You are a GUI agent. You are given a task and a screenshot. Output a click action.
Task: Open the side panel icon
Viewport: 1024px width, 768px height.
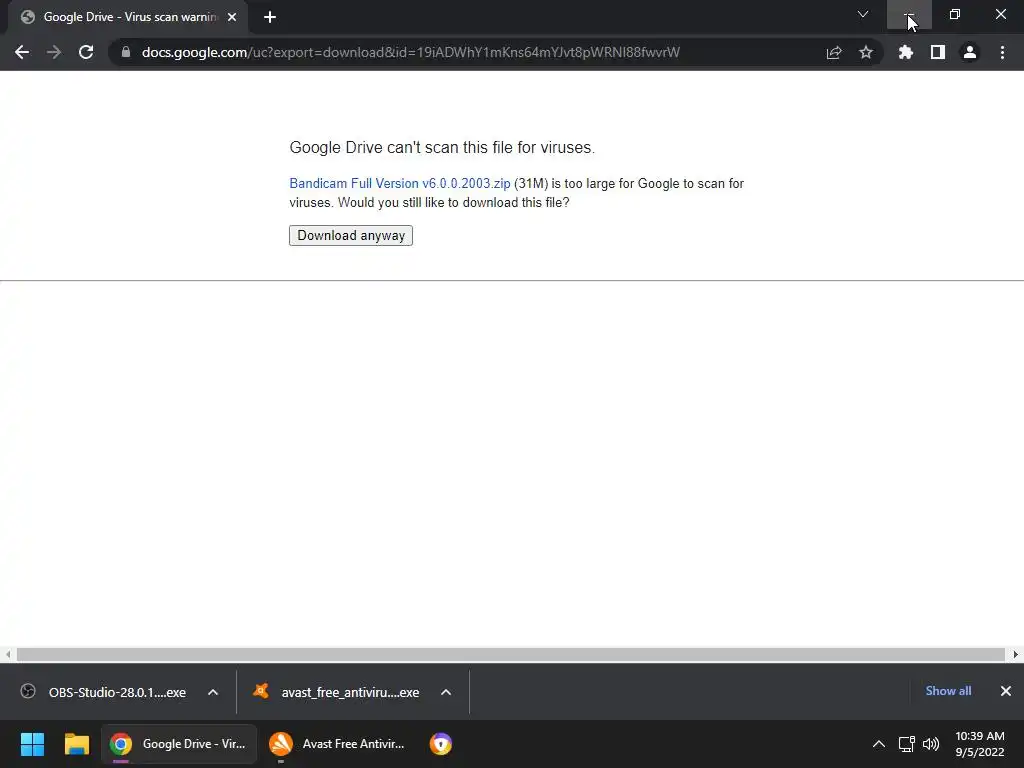[x=938, y=52]
